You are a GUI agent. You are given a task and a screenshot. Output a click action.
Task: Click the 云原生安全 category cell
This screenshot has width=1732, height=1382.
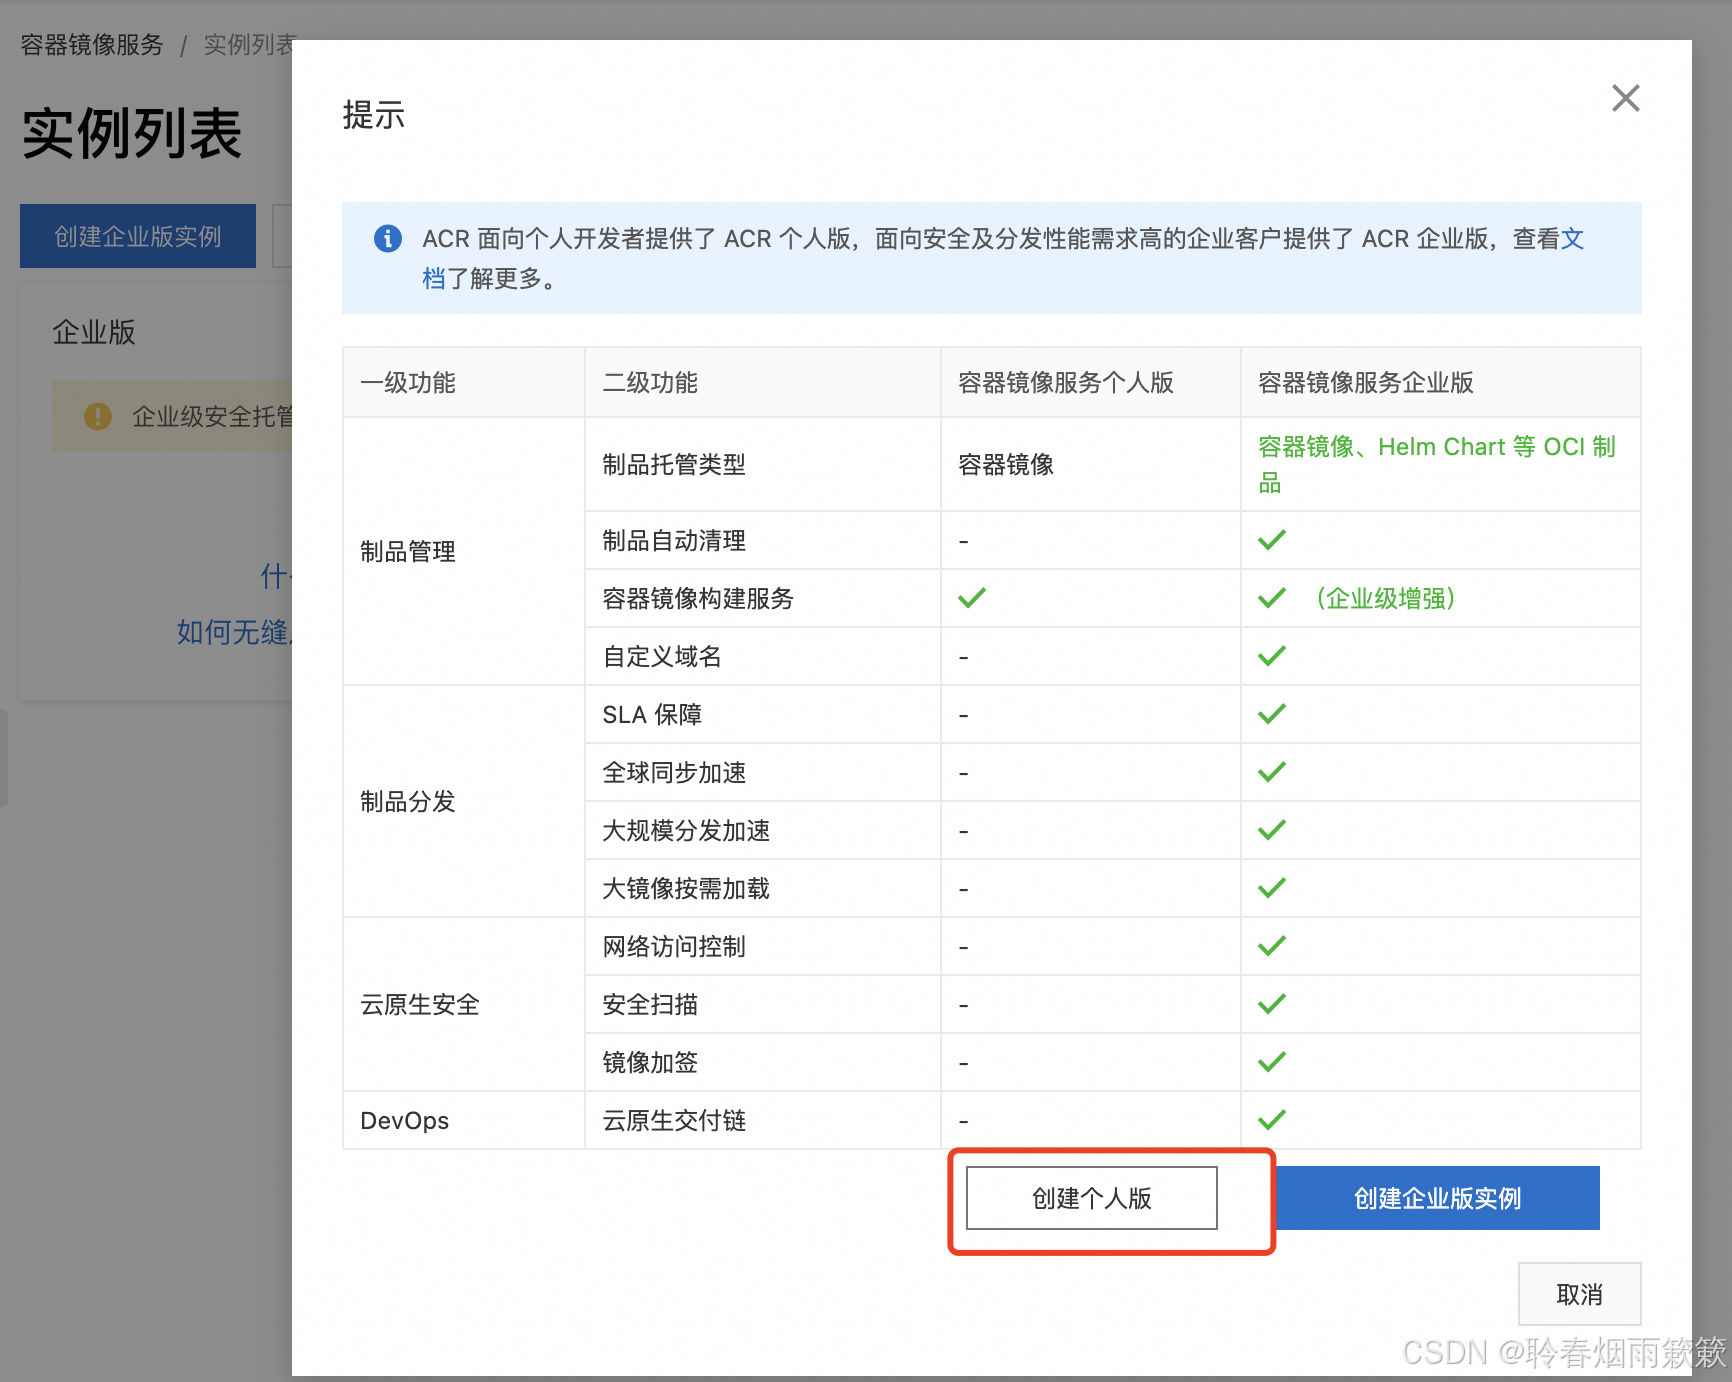(463, 1004)
